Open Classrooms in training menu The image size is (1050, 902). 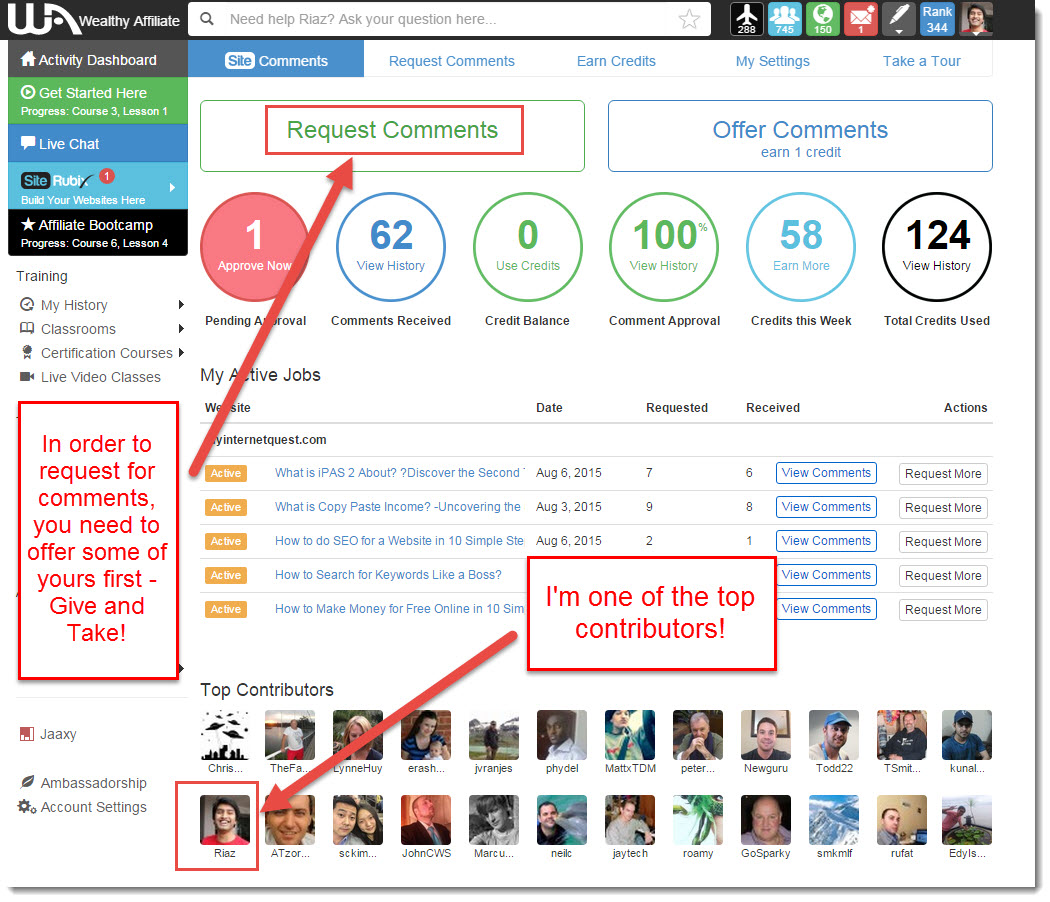[78, 329]
